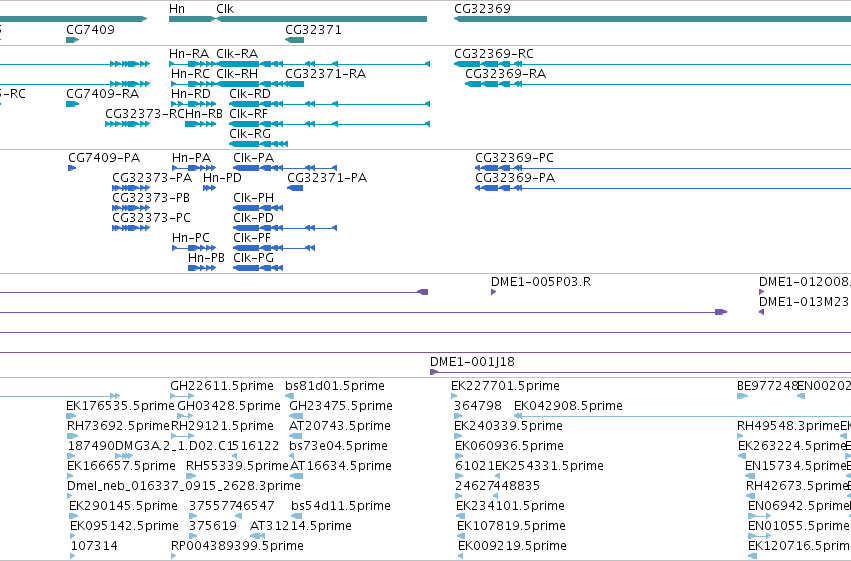851x561 pixels.
Task: Select the CG32371 gene label
Action: point(313,30)
